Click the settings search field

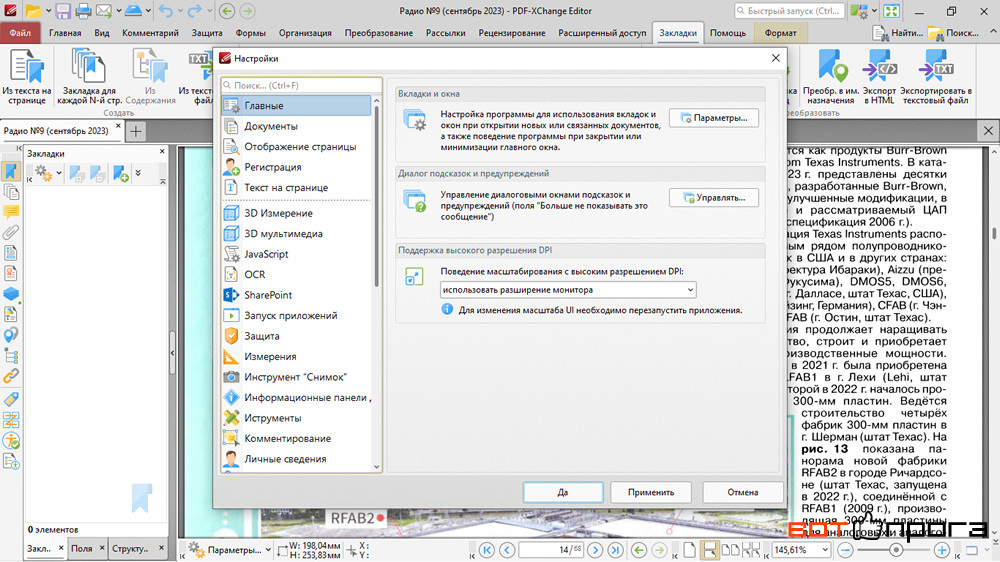tap(301, 85)
